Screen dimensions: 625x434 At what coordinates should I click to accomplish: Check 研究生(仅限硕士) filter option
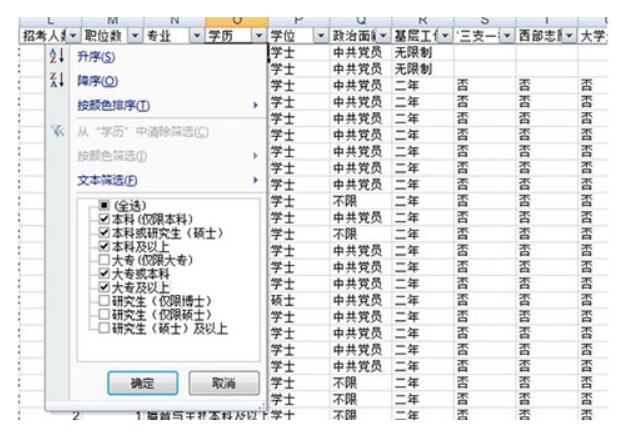coord(104,314)
